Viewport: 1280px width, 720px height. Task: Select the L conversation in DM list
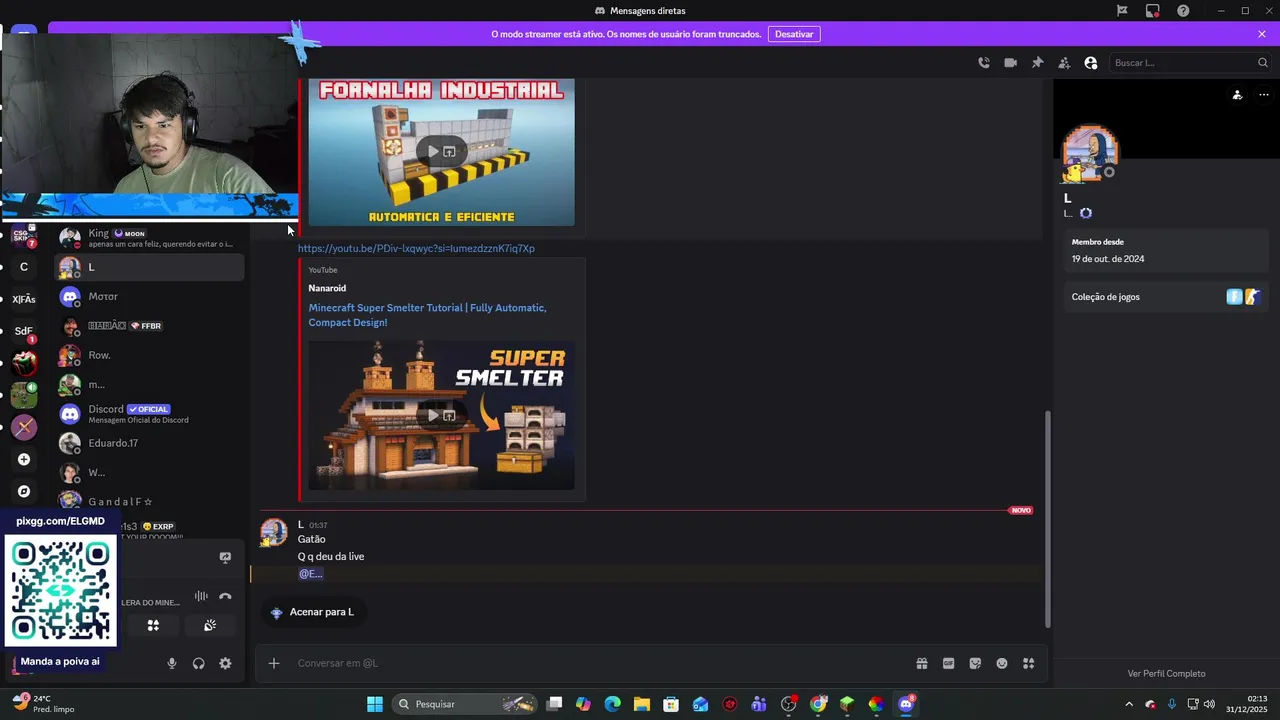pos(150,267)
